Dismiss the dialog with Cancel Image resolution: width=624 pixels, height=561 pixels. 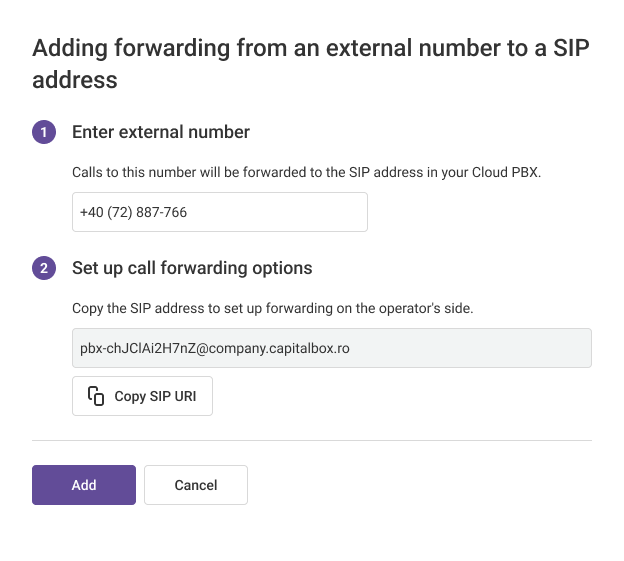pos(196,485)
